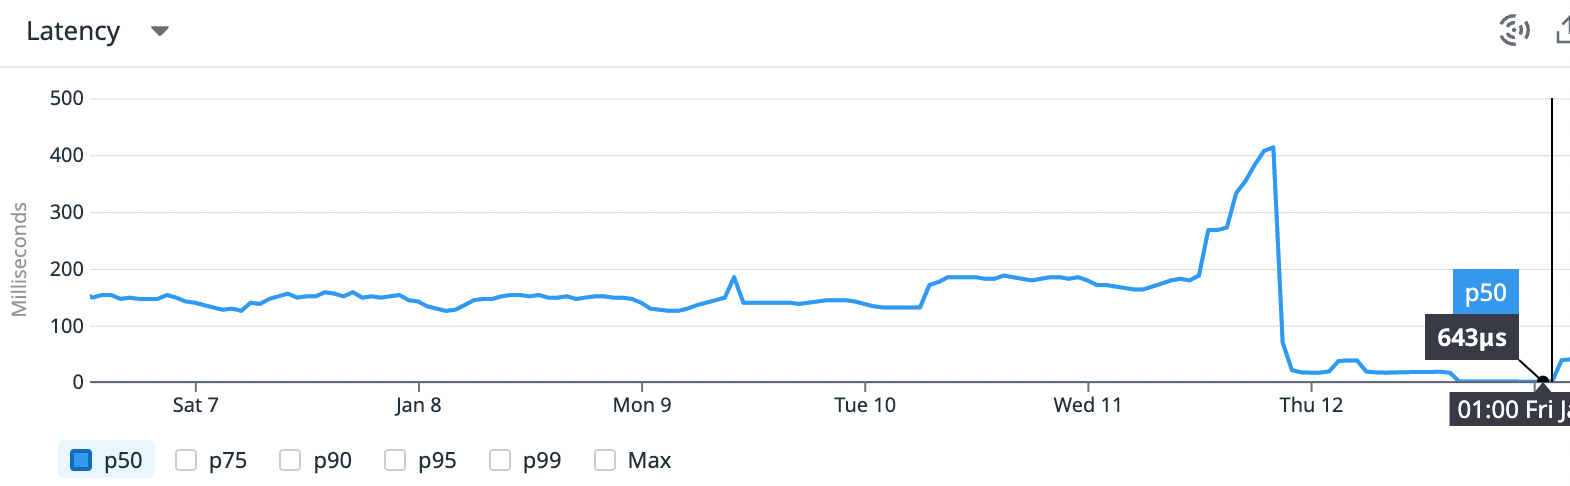Open the Latency metric dropdown arrow

[159, 31]
